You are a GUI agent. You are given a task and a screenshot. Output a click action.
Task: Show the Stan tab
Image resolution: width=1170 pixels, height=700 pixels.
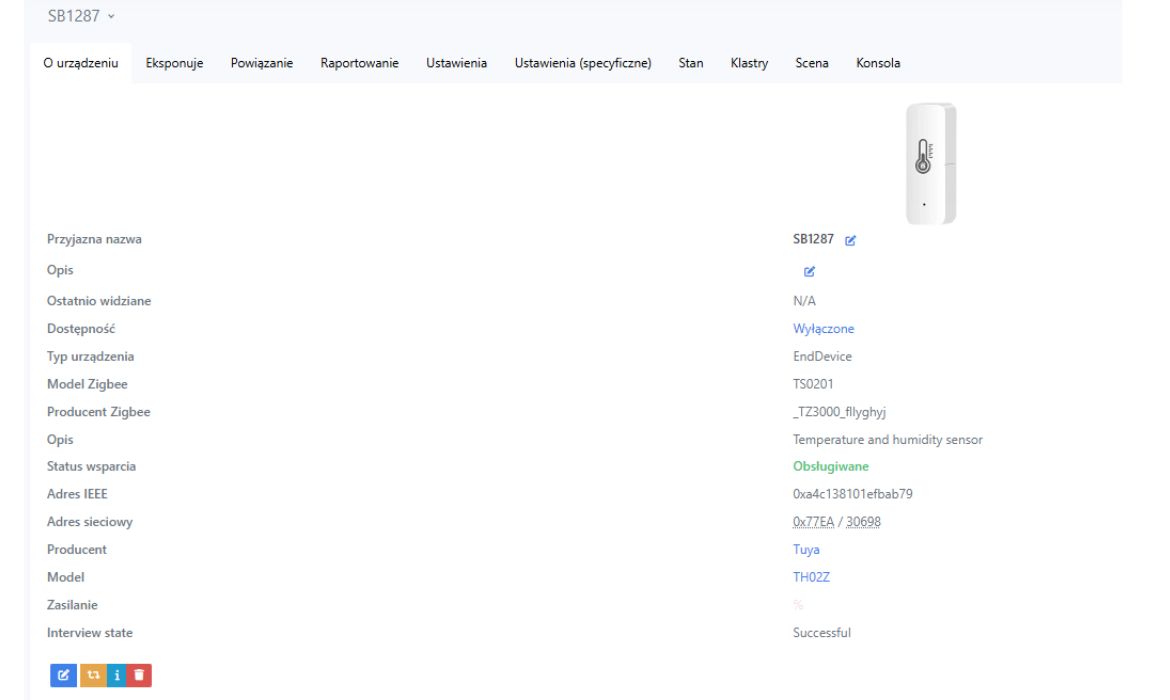click(690, 63)
